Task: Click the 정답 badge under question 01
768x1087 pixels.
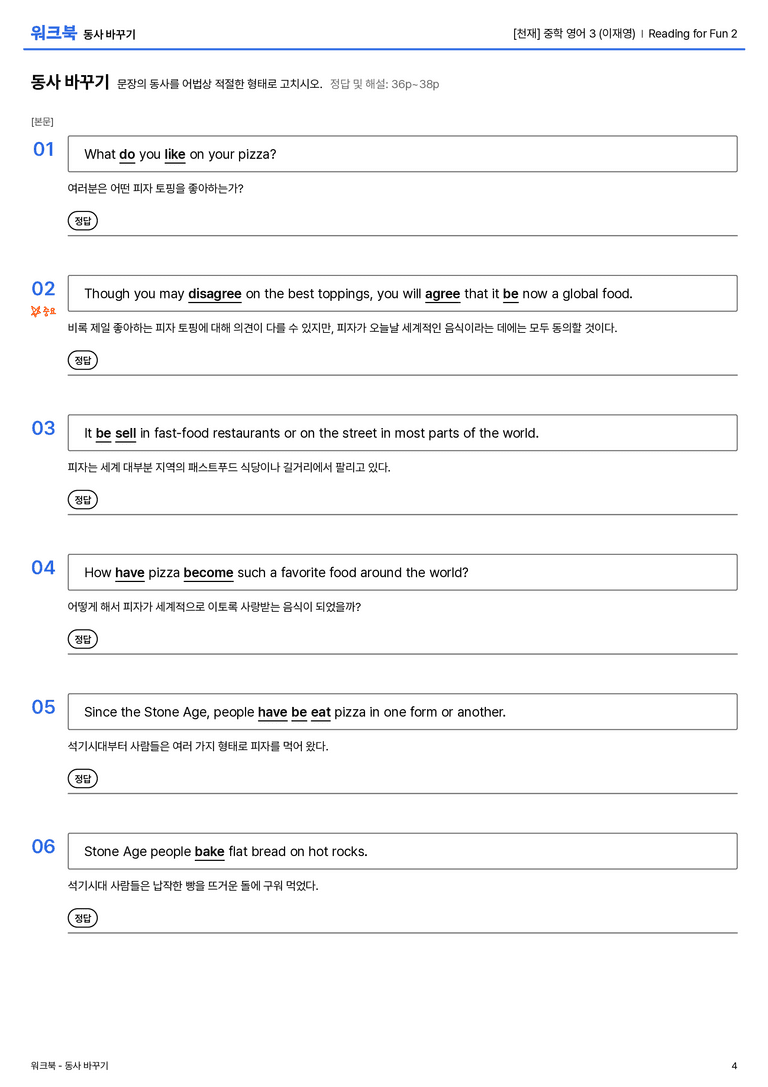Action: [x=82, y=220]
